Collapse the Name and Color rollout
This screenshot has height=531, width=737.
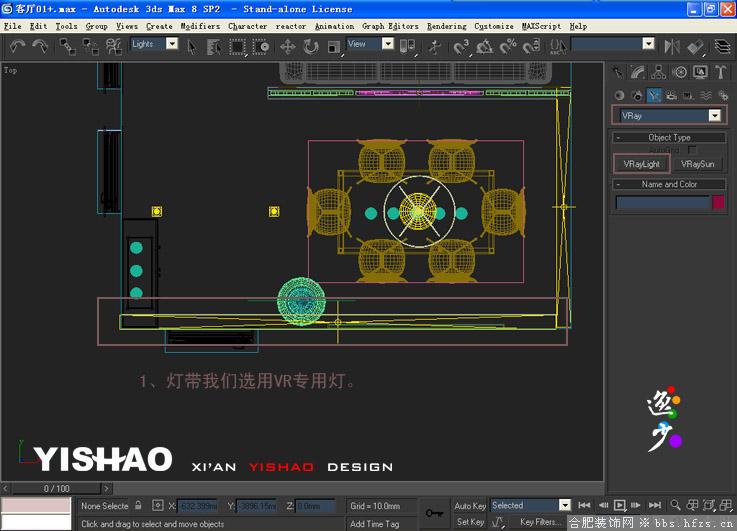click(x=669, y=184)
